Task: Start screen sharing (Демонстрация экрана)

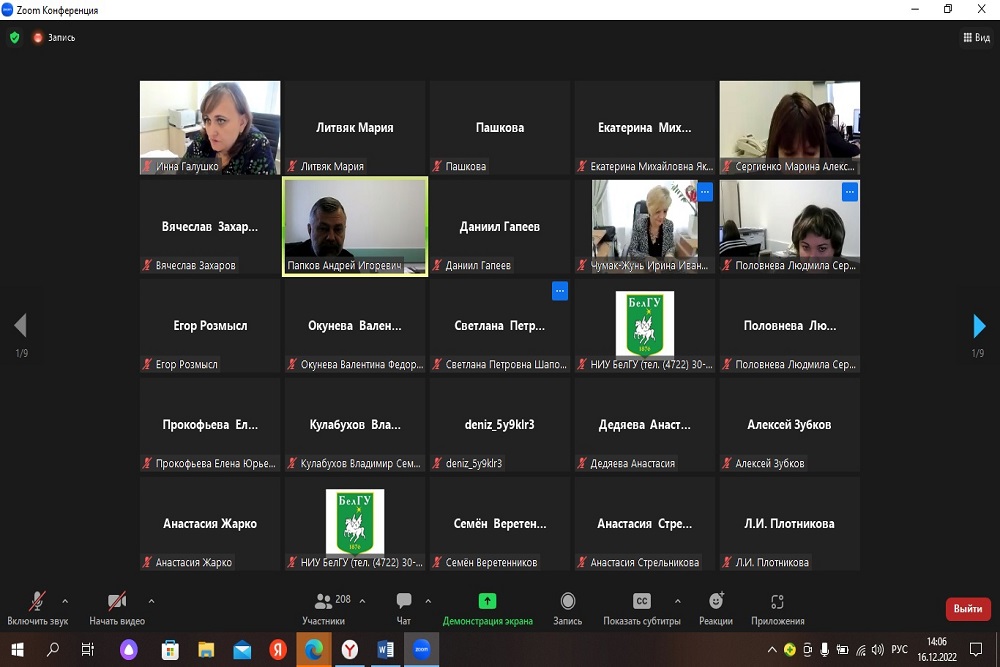Action: tap(487, 607)
